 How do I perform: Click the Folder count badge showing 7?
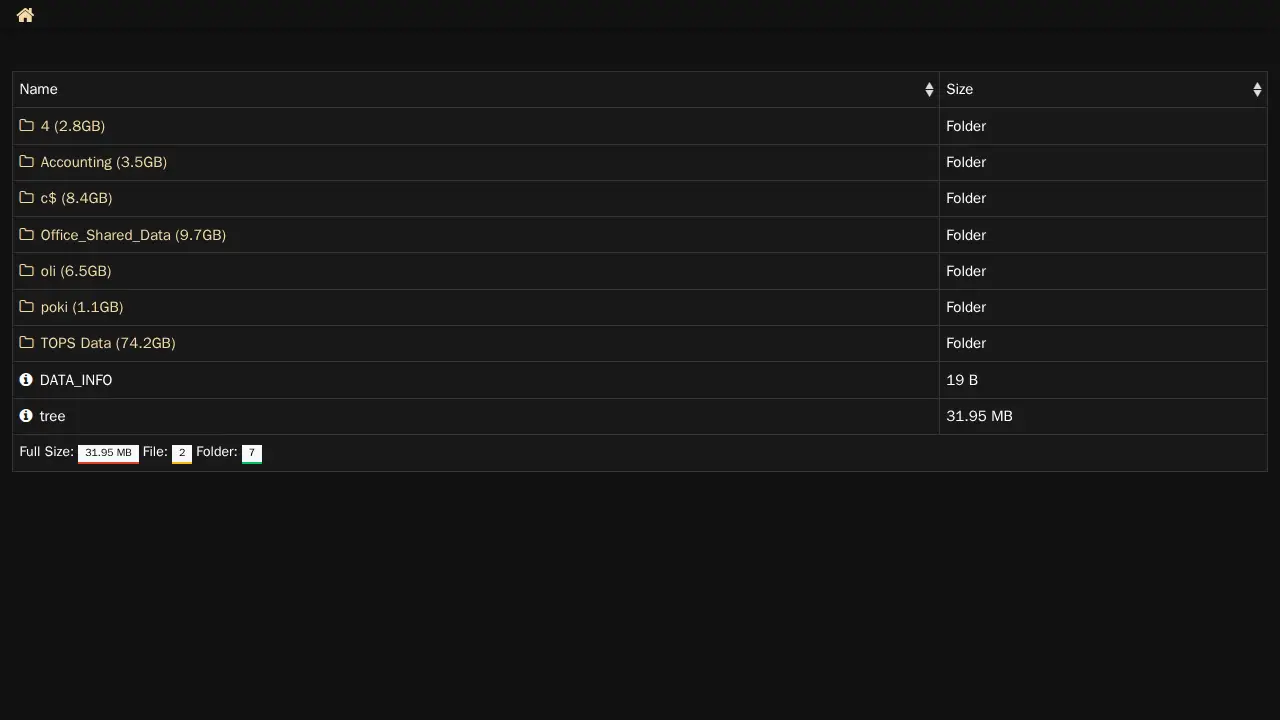pos(252,453)
